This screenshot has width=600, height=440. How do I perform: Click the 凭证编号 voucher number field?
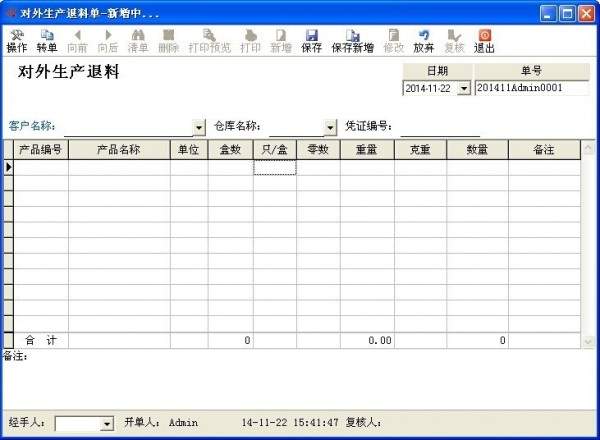pyautogui.click(x=440, y=127)
